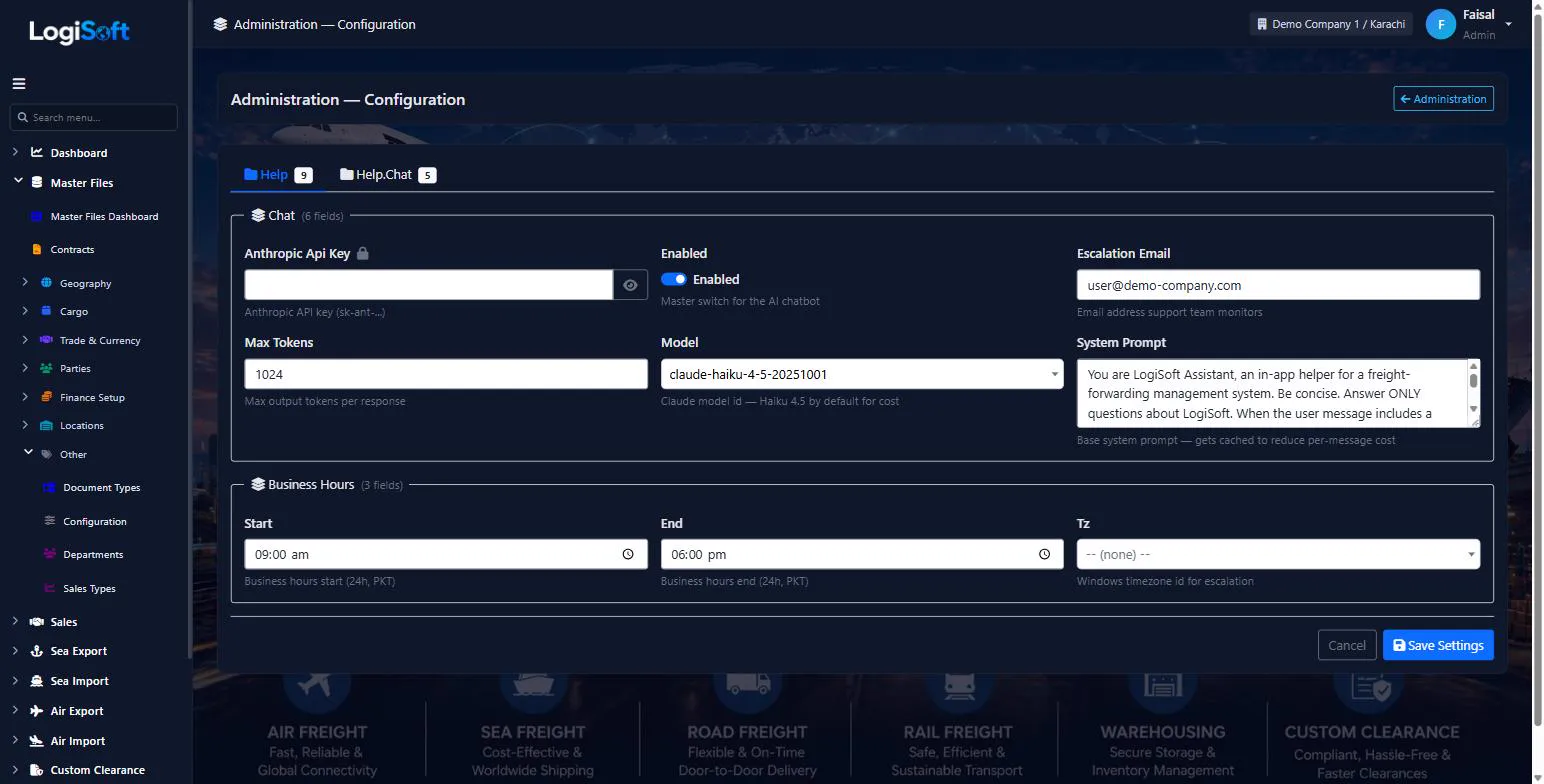Click the Sea Export anchor icon
The height and width of the screenshot is (784, 1544).
coord(37,651)
